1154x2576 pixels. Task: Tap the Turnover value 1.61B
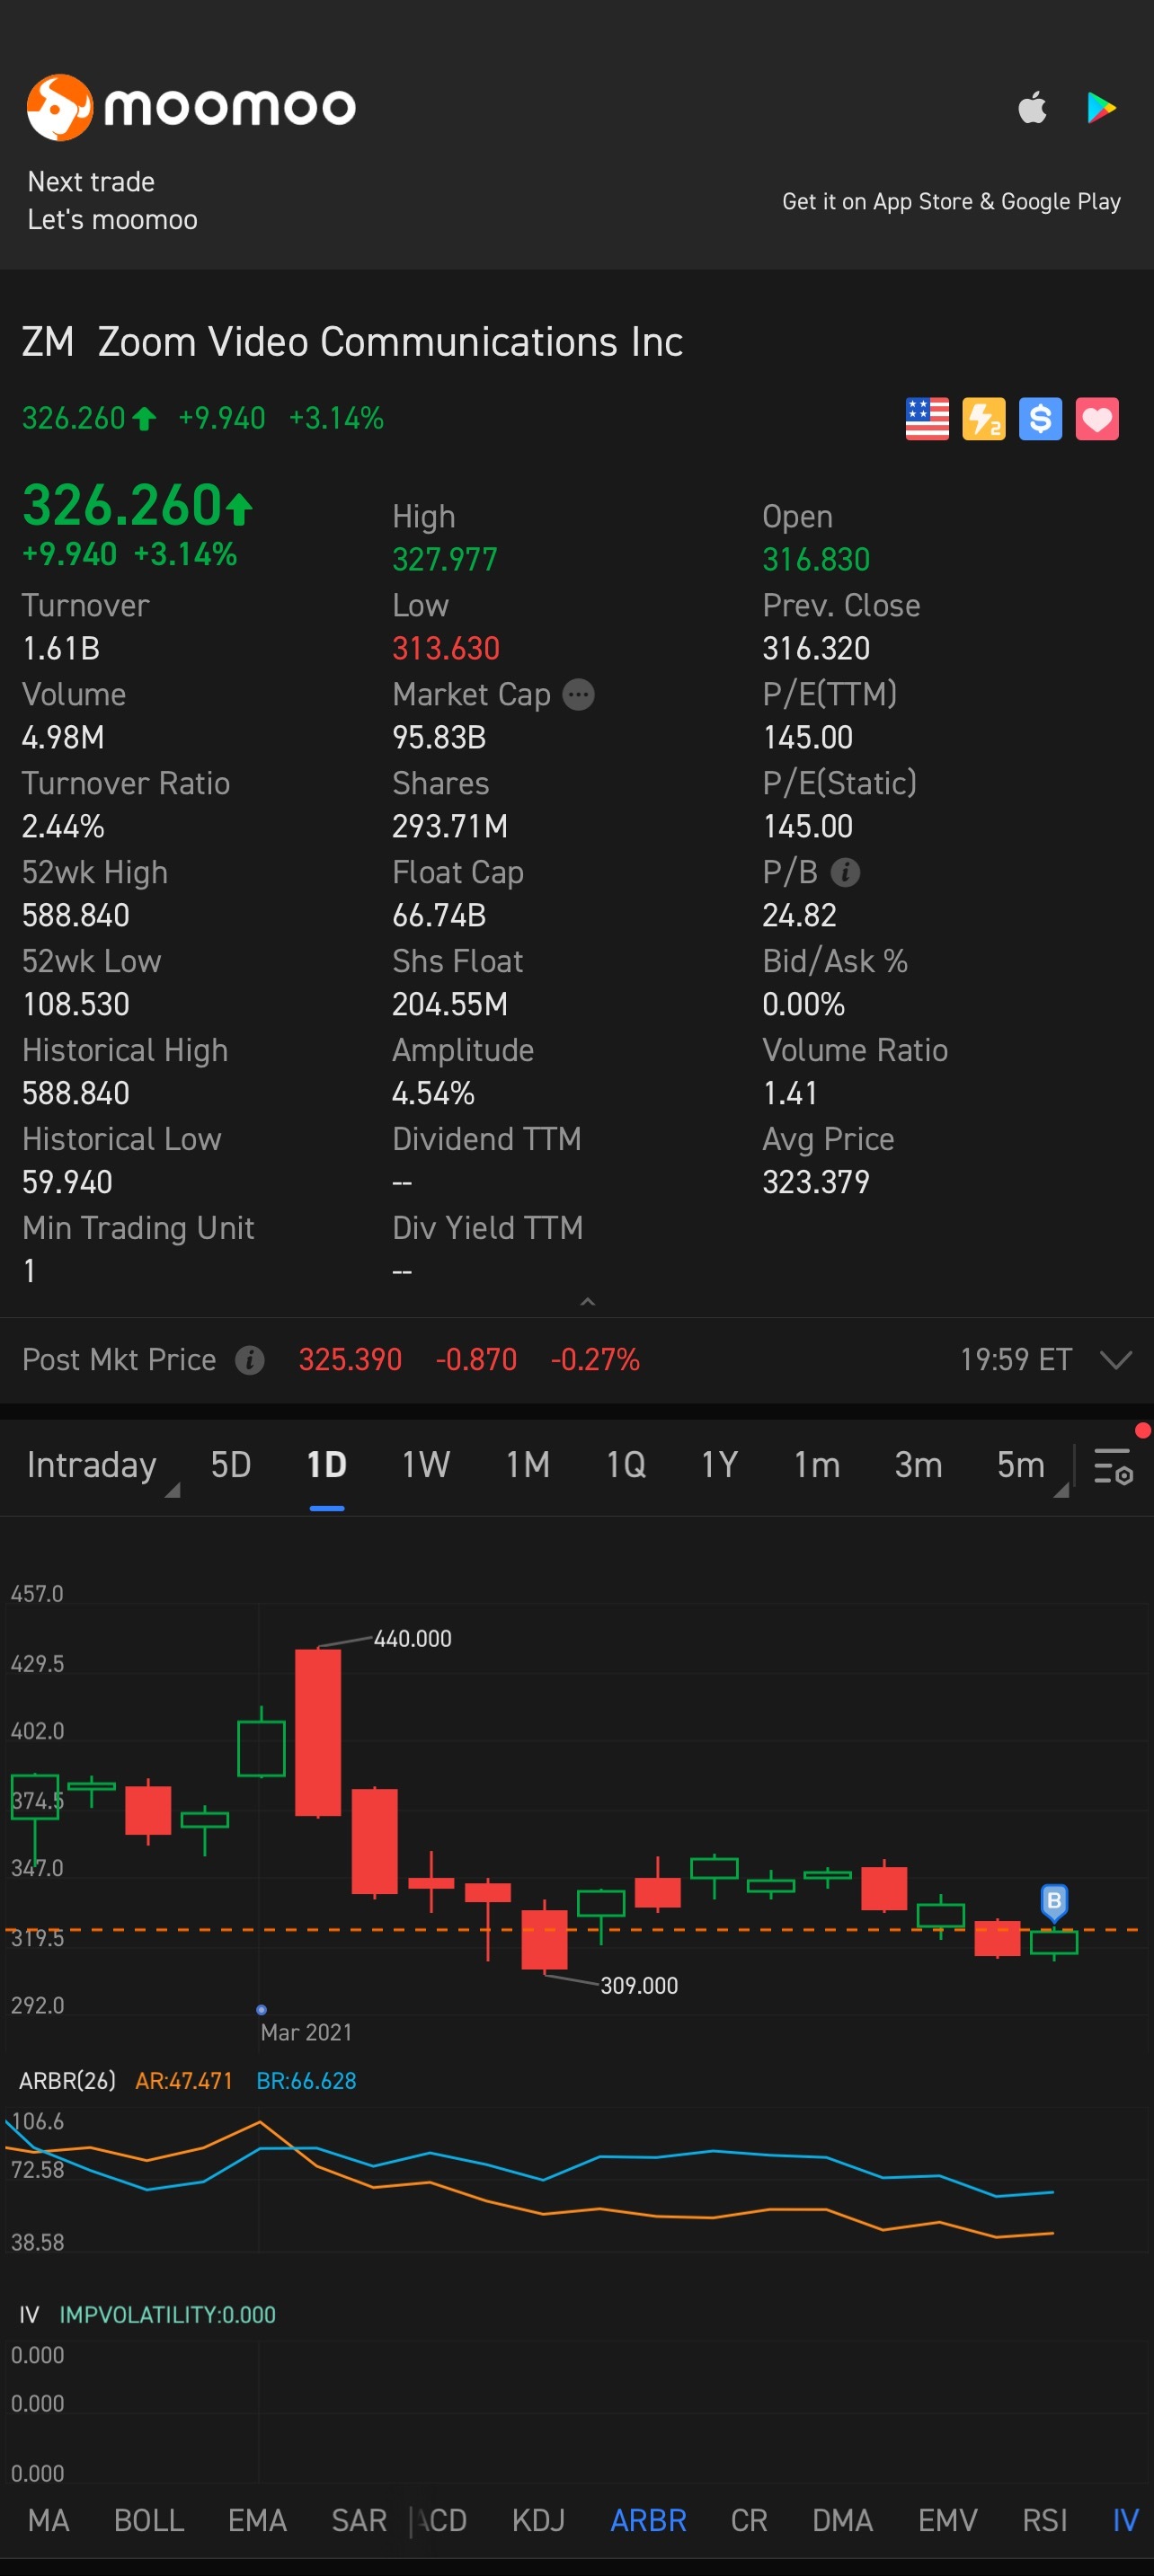(61, 648)
